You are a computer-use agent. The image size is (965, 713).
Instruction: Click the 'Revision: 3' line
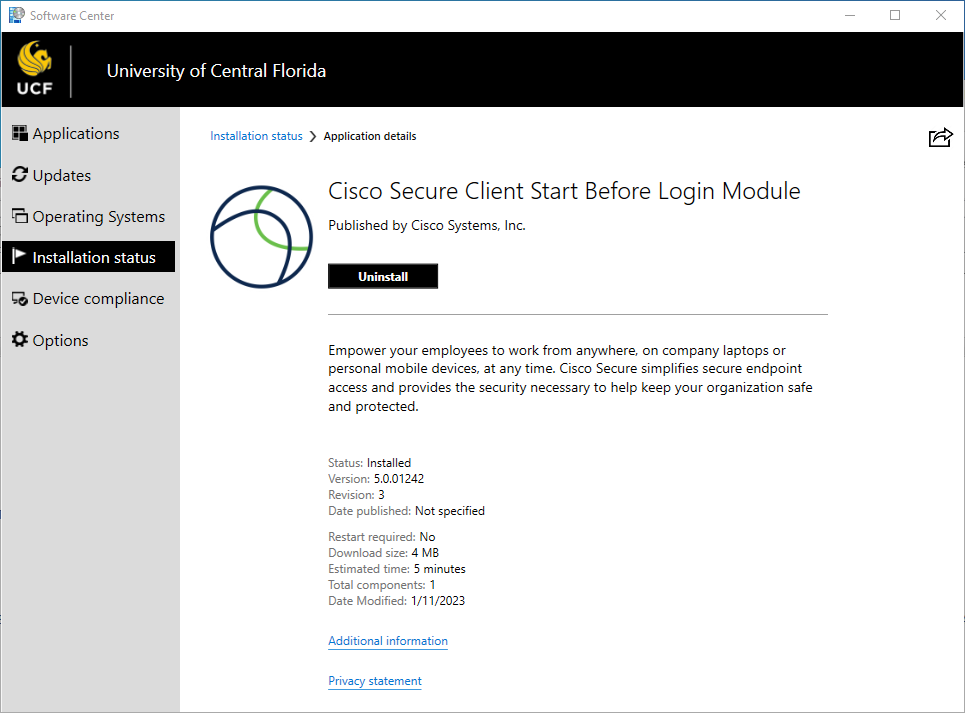pyautogui.click(x=356, y=495)
